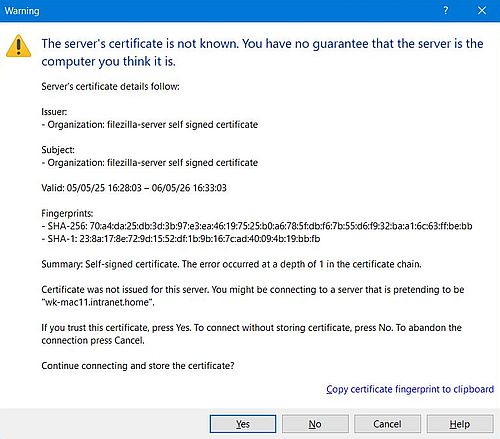Click the "server's certificate is not known" heading

(x=262, y=52)
